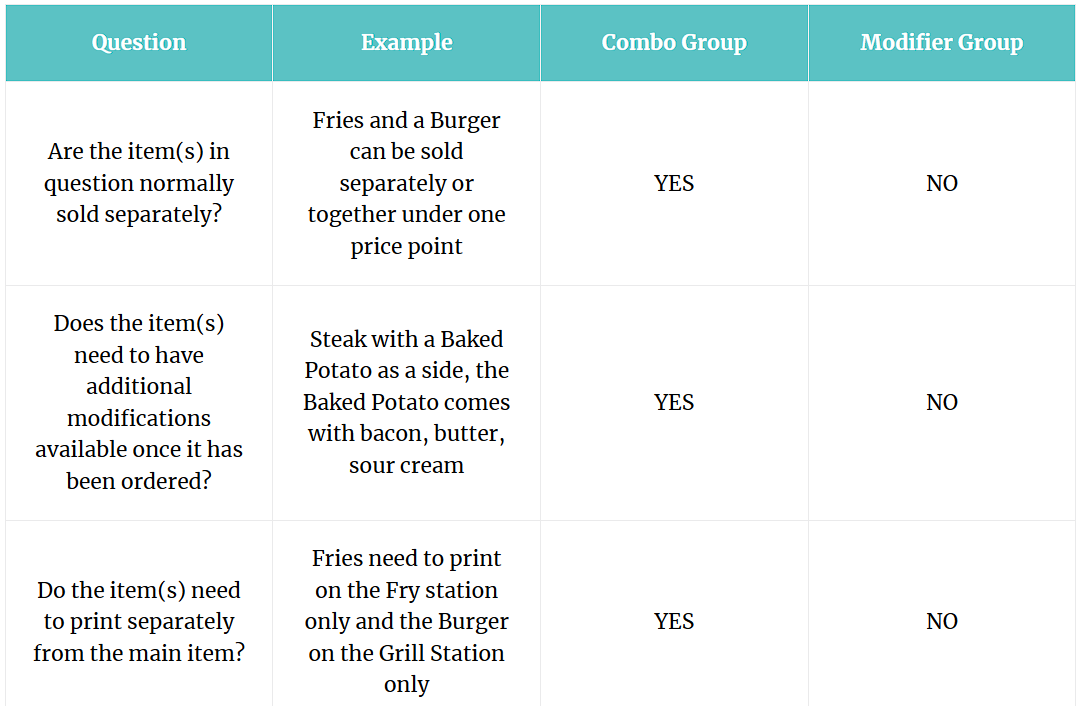Select the 'price point' text
The height and width of the screenshot is (706, 1081).
point(406,247)
